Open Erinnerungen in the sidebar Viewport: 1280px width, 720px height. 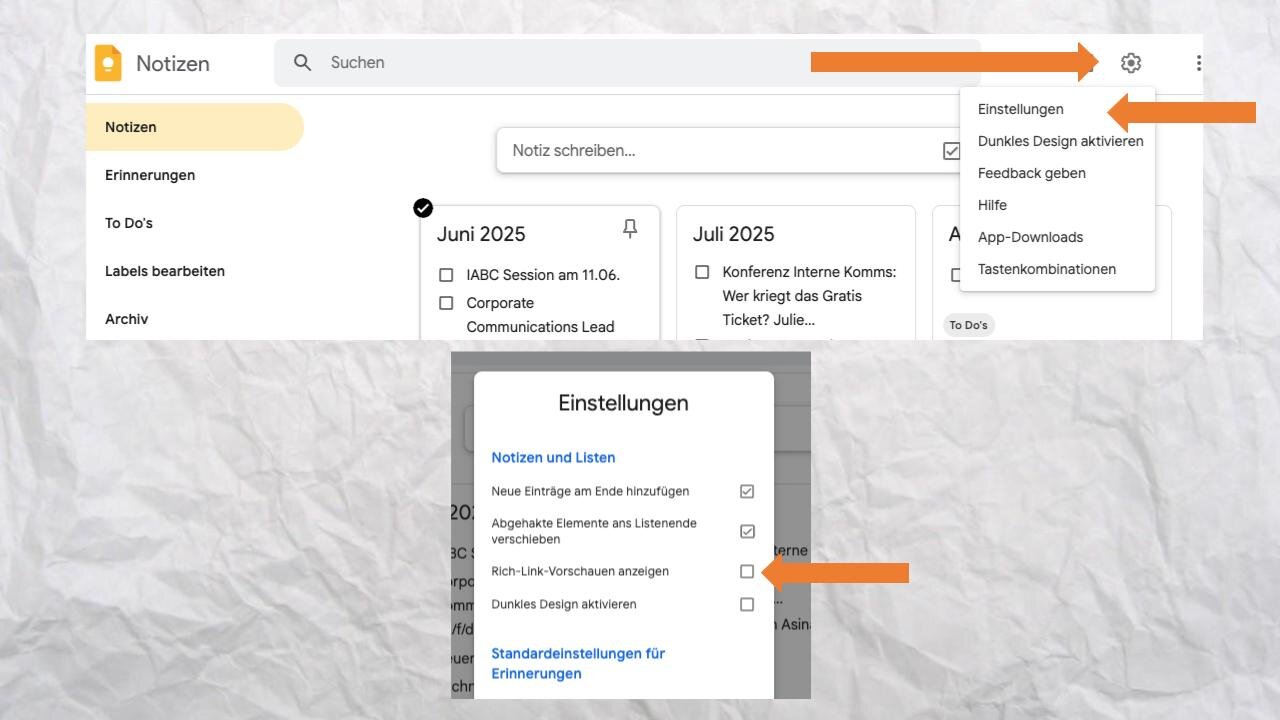point(150,175)
